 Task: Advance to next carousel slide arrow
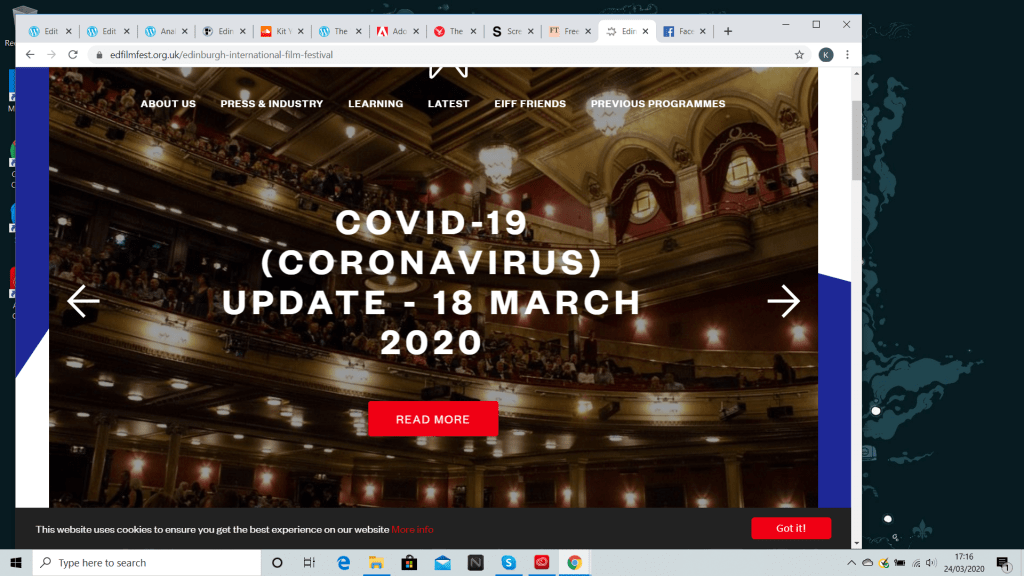783,301
